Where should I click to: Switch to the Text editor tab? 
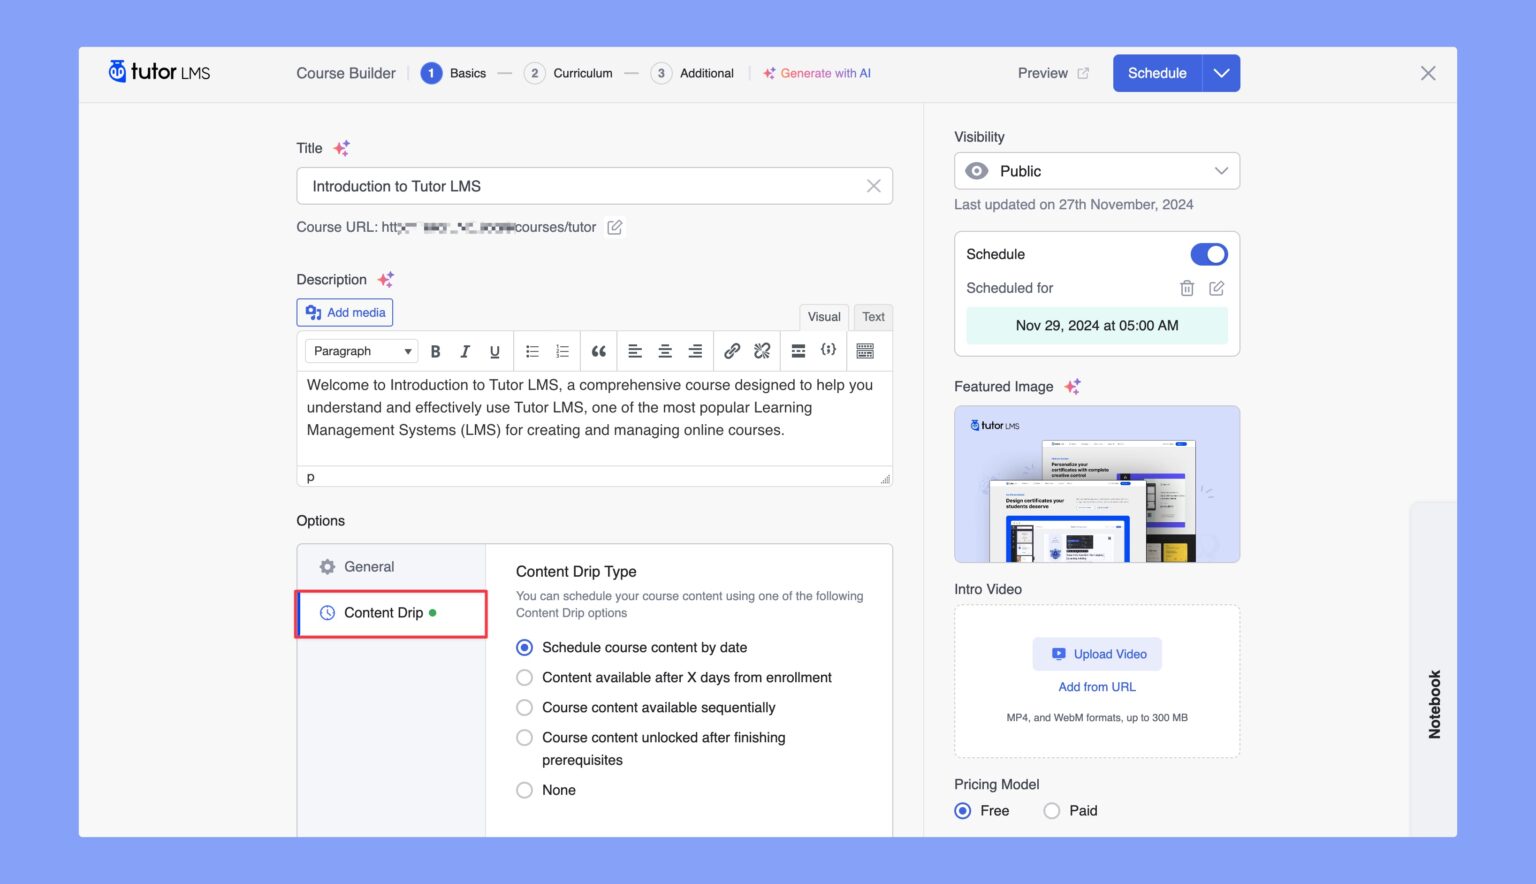point(873,317)
